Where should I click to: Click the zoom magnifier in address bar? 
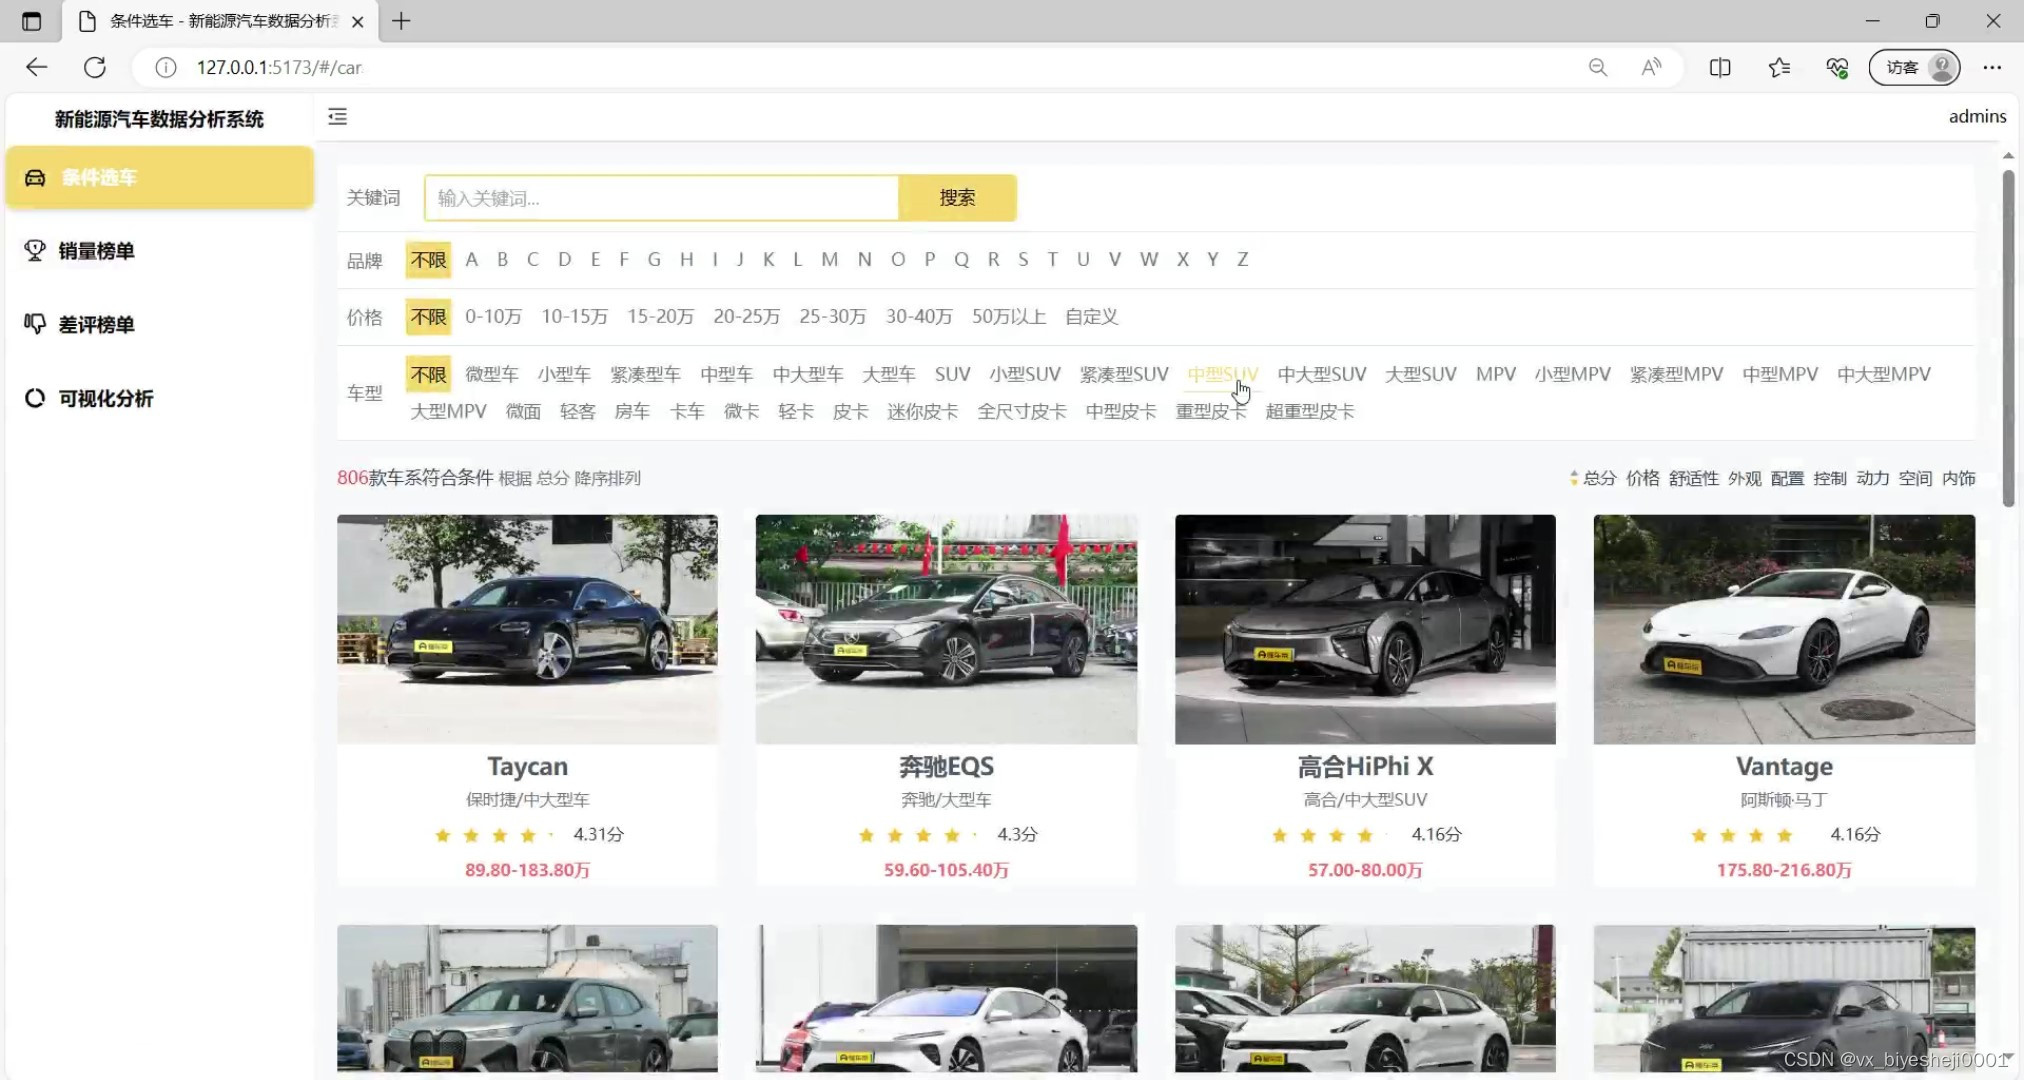click(1598, 67)
